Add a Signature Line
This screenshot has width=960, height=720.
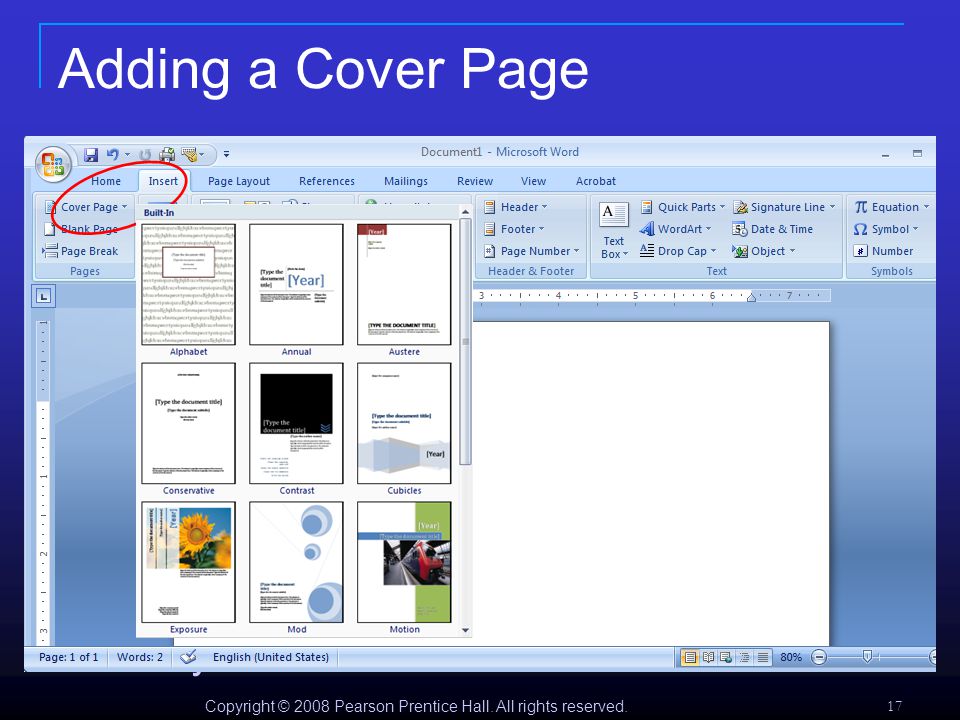784,207
